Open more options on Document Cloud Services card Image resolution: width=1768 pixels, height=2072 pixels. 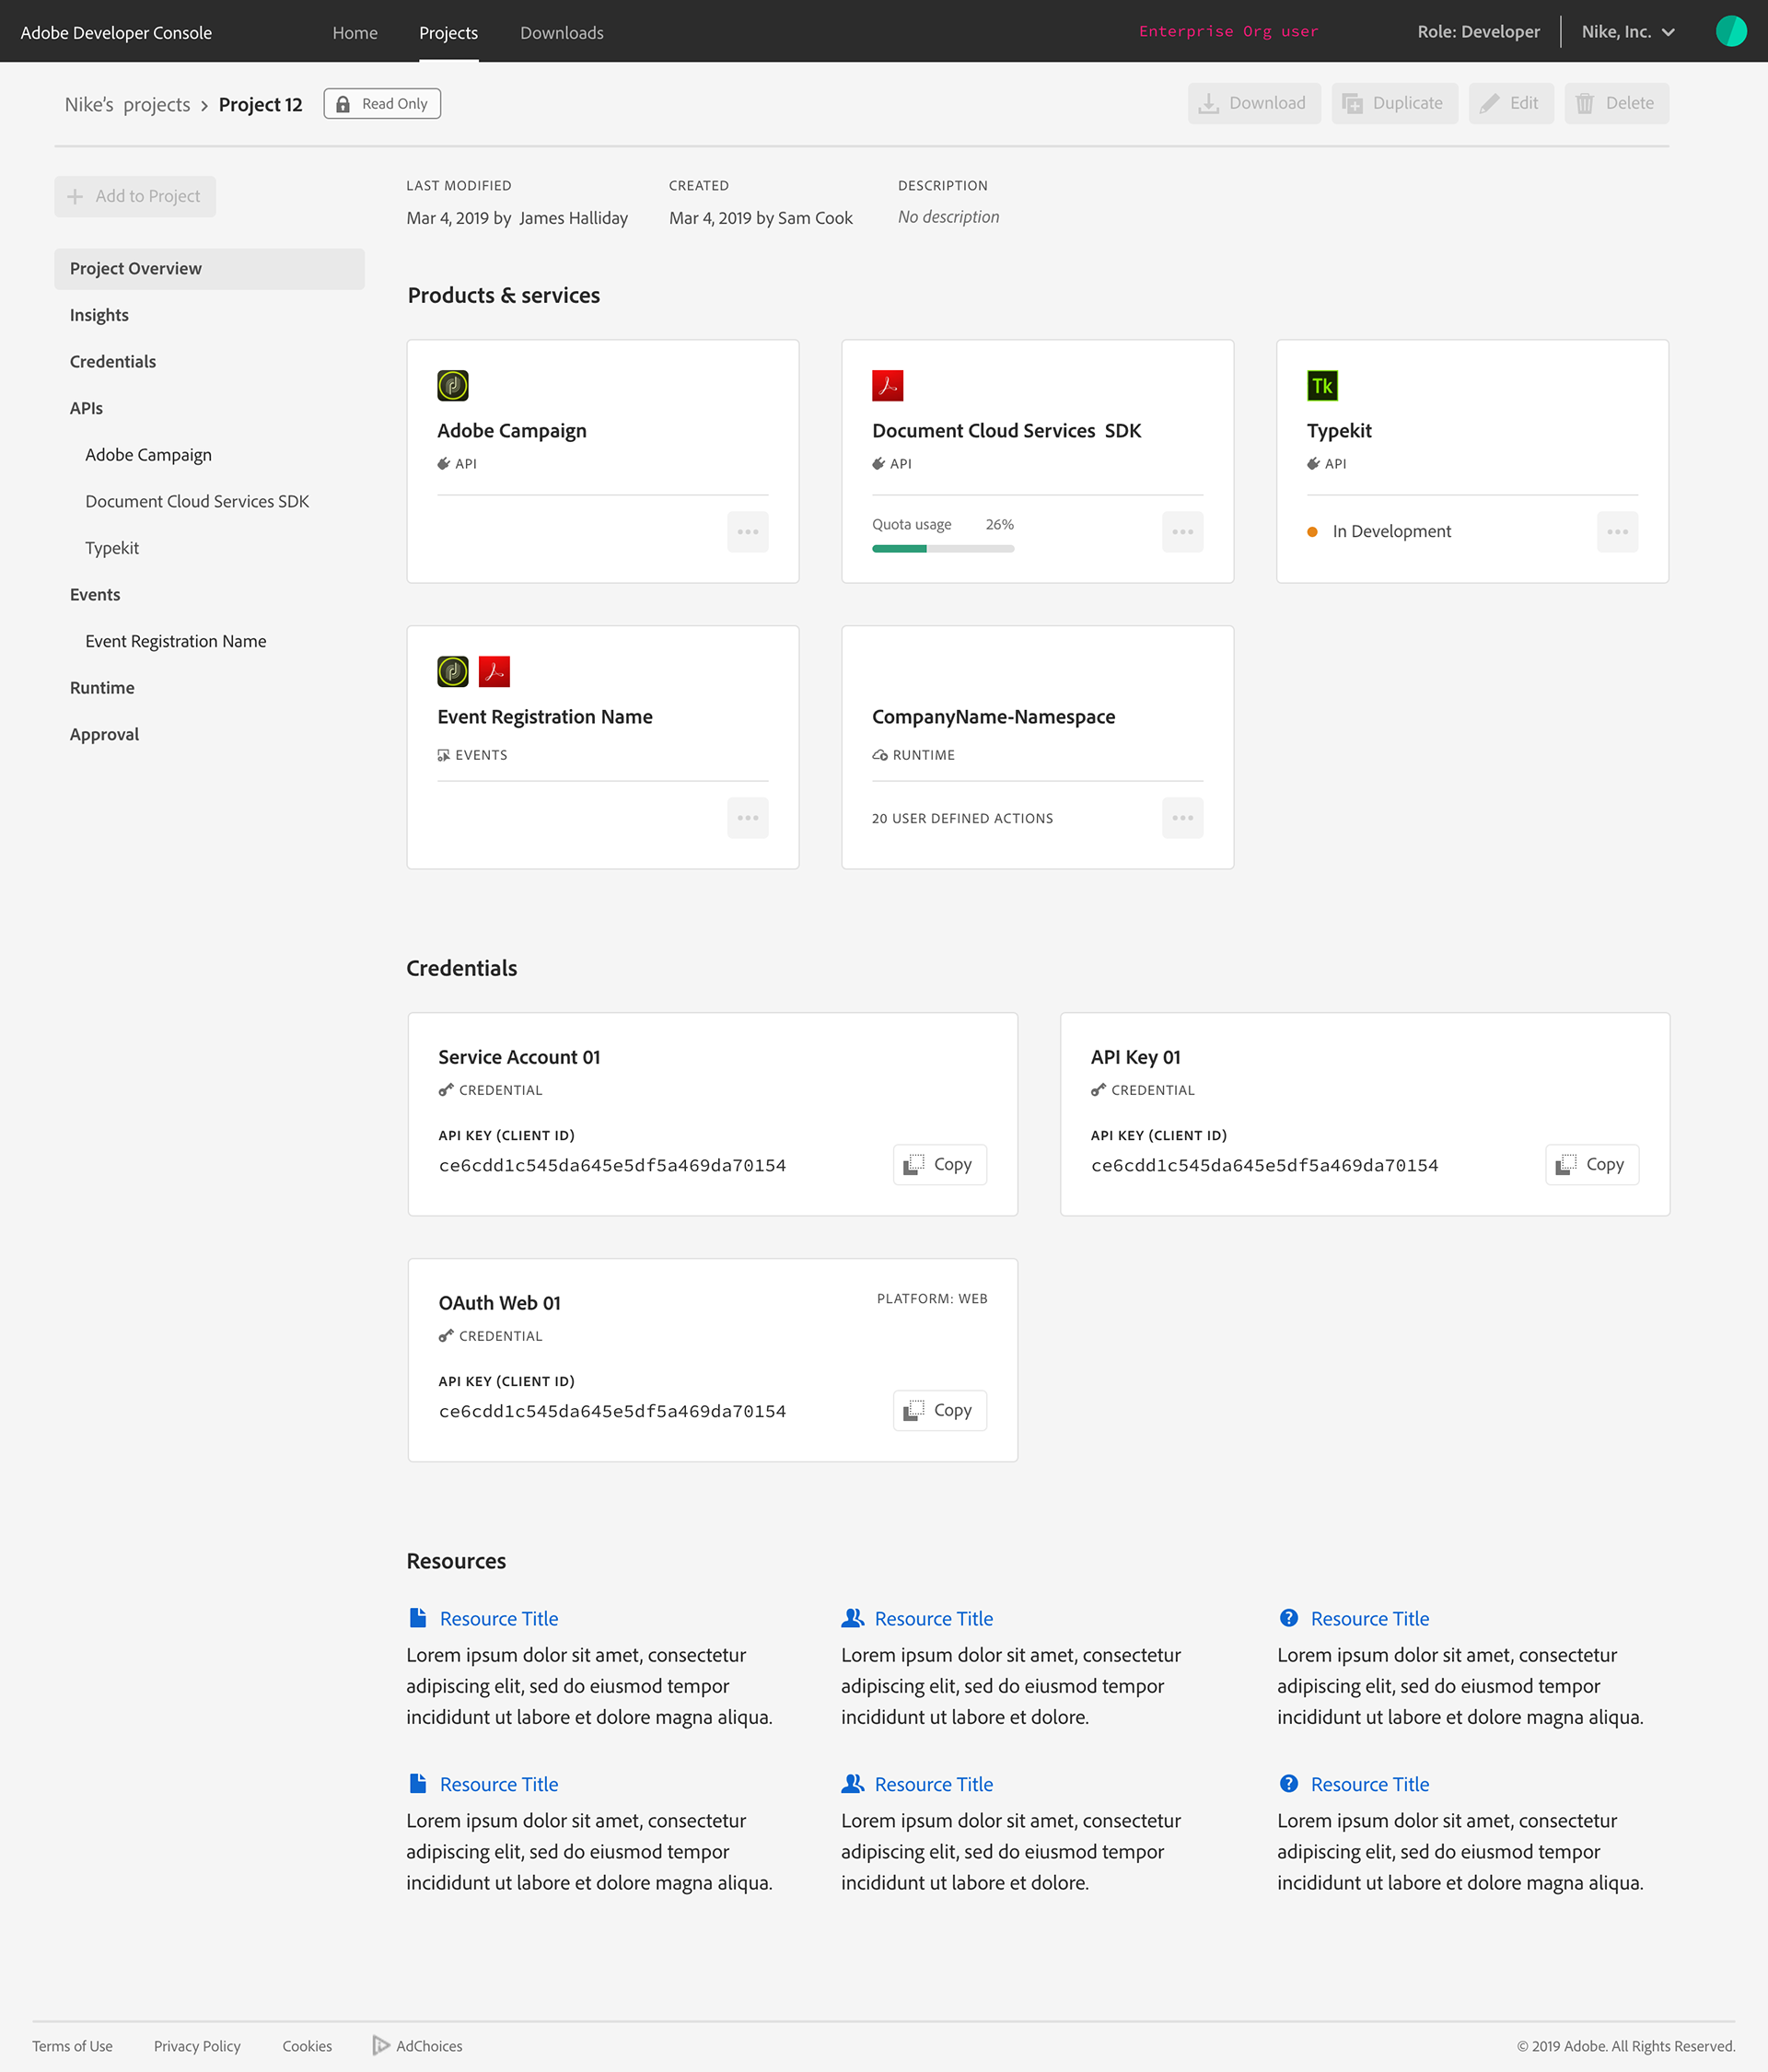[x=1183, y=532]
